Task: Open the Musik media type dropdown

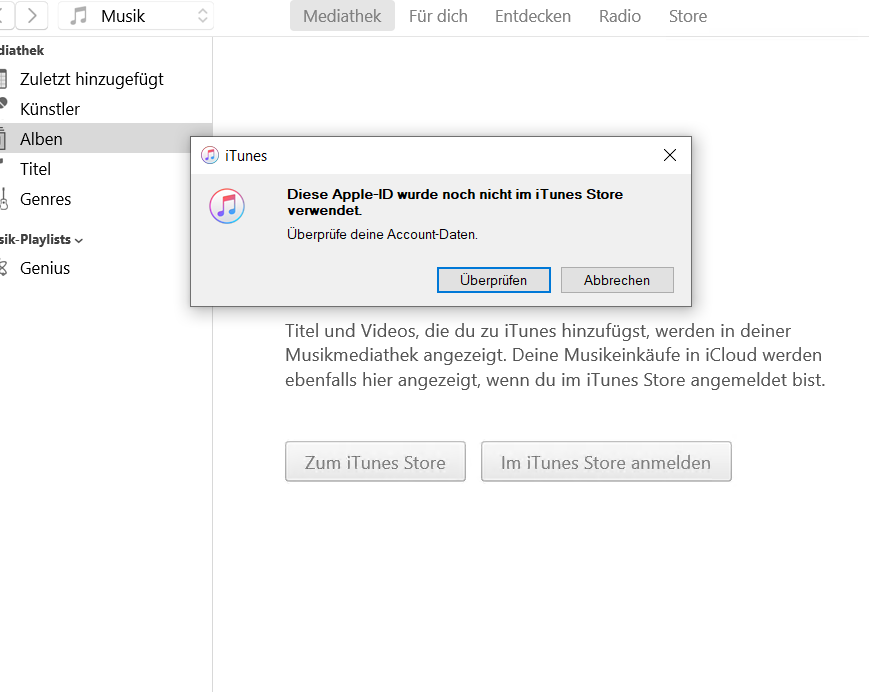Action: (136, 16)
